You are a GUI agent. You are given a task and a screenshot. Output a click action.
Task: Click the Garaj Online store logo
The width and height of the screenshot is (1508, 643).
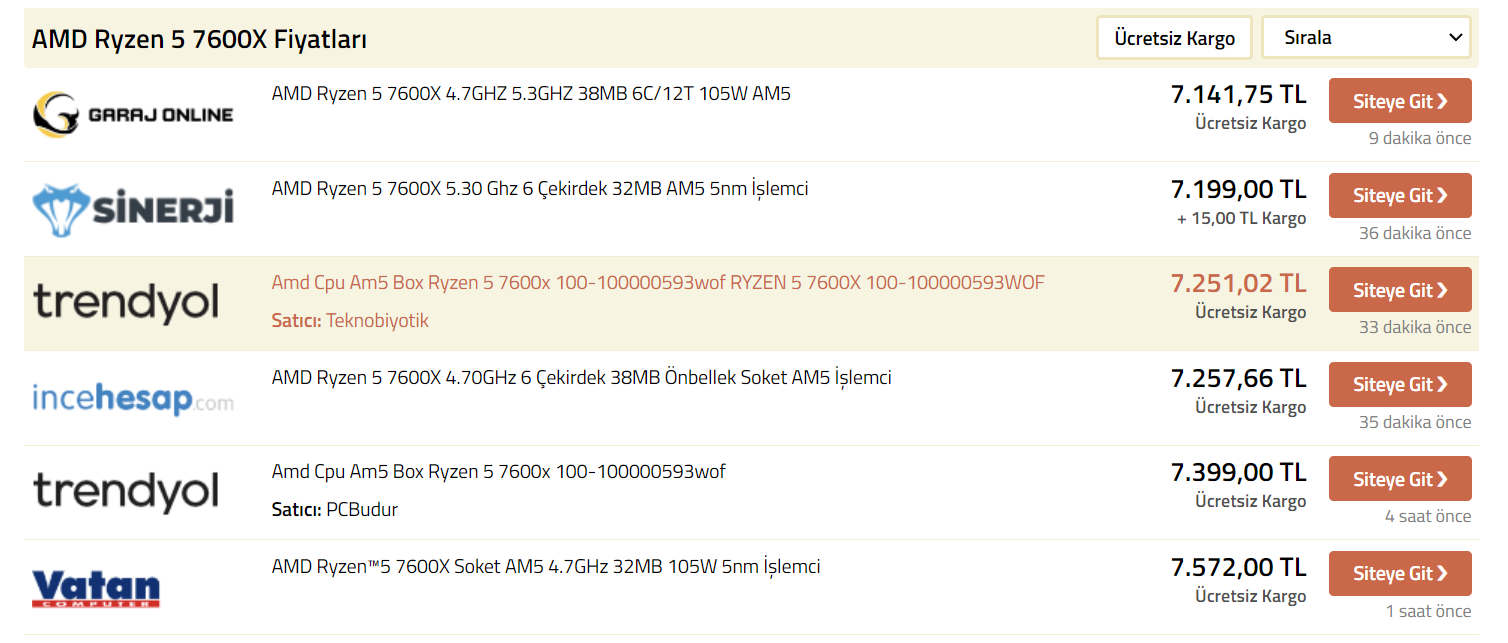133,114
